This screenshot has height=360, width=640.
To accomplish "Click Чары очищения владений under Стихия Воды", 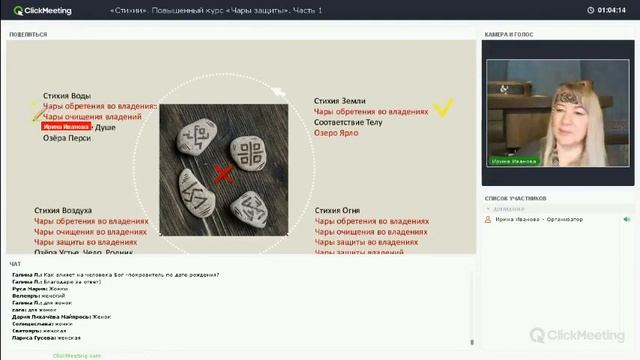I will coord(92,117).
